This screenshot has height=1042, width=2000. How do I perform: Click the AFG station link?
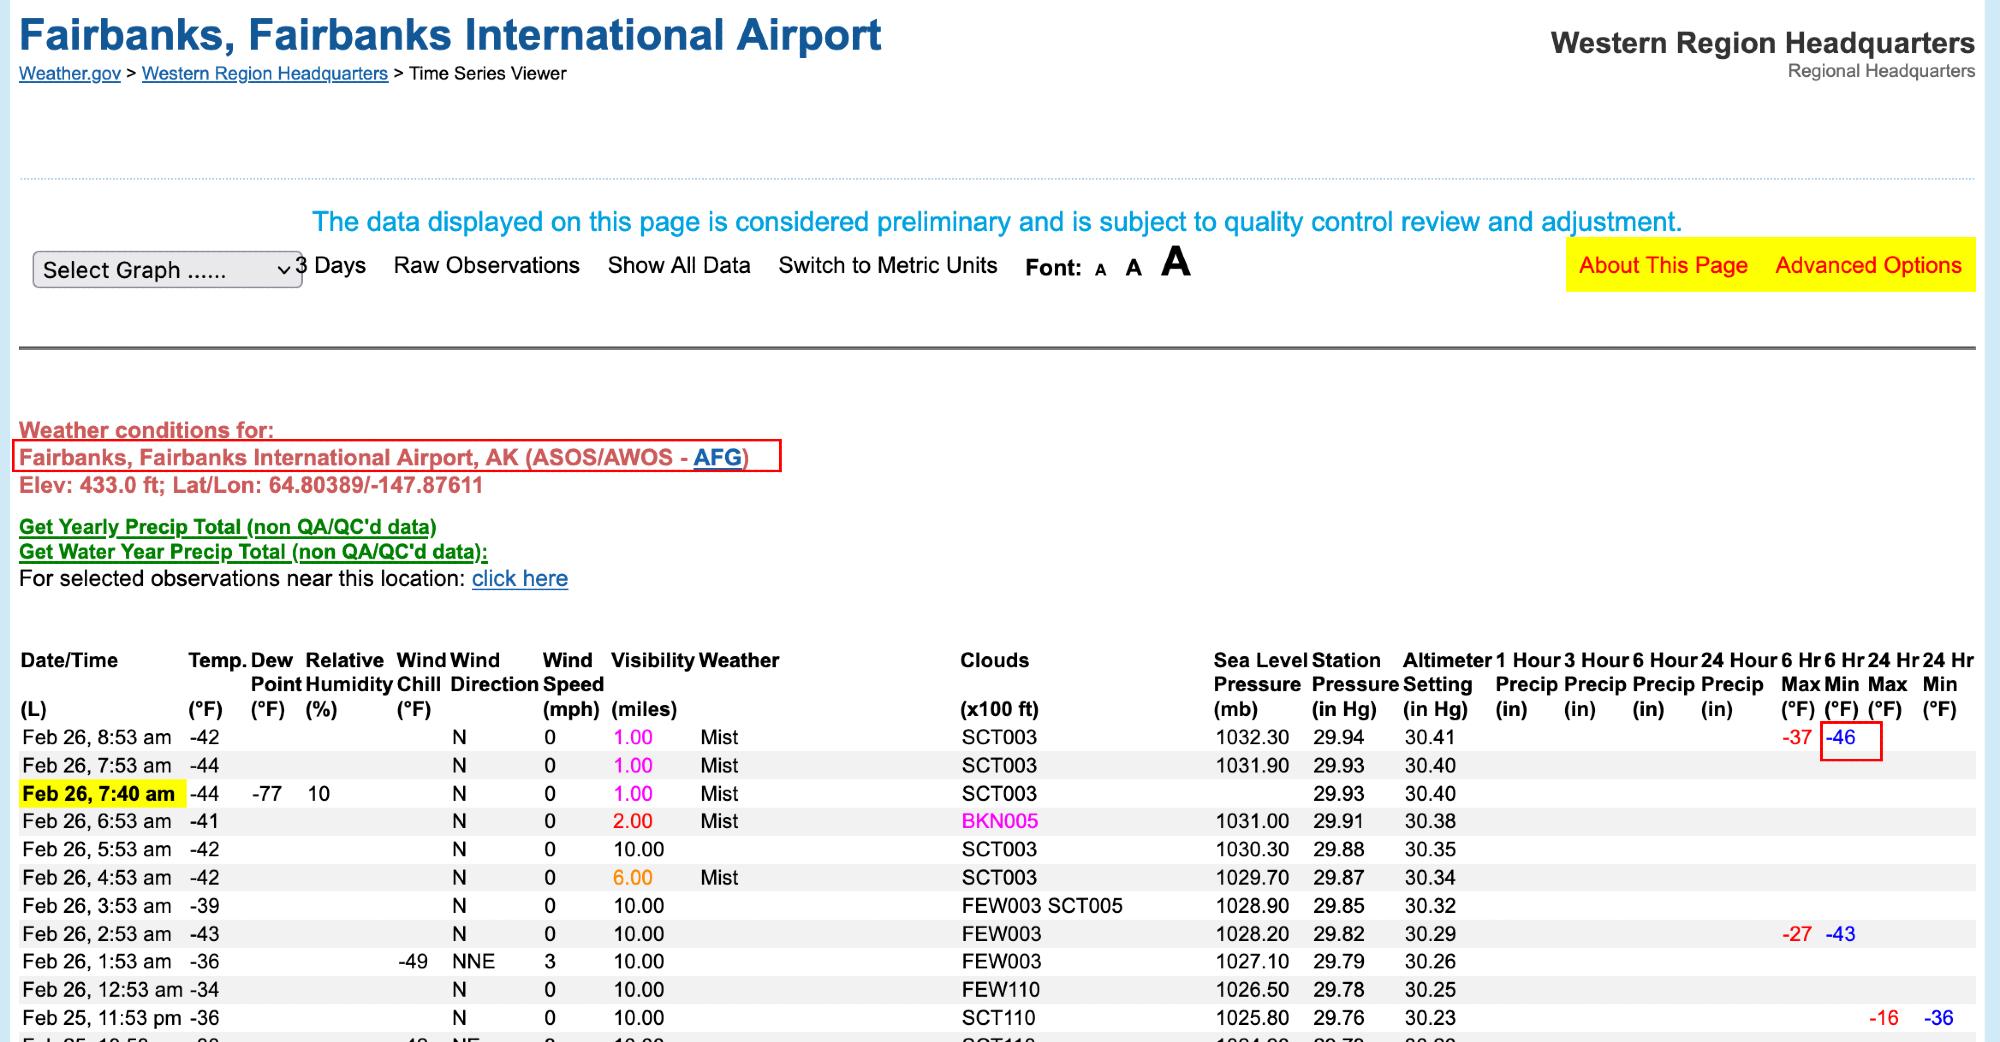pos(717,458)
